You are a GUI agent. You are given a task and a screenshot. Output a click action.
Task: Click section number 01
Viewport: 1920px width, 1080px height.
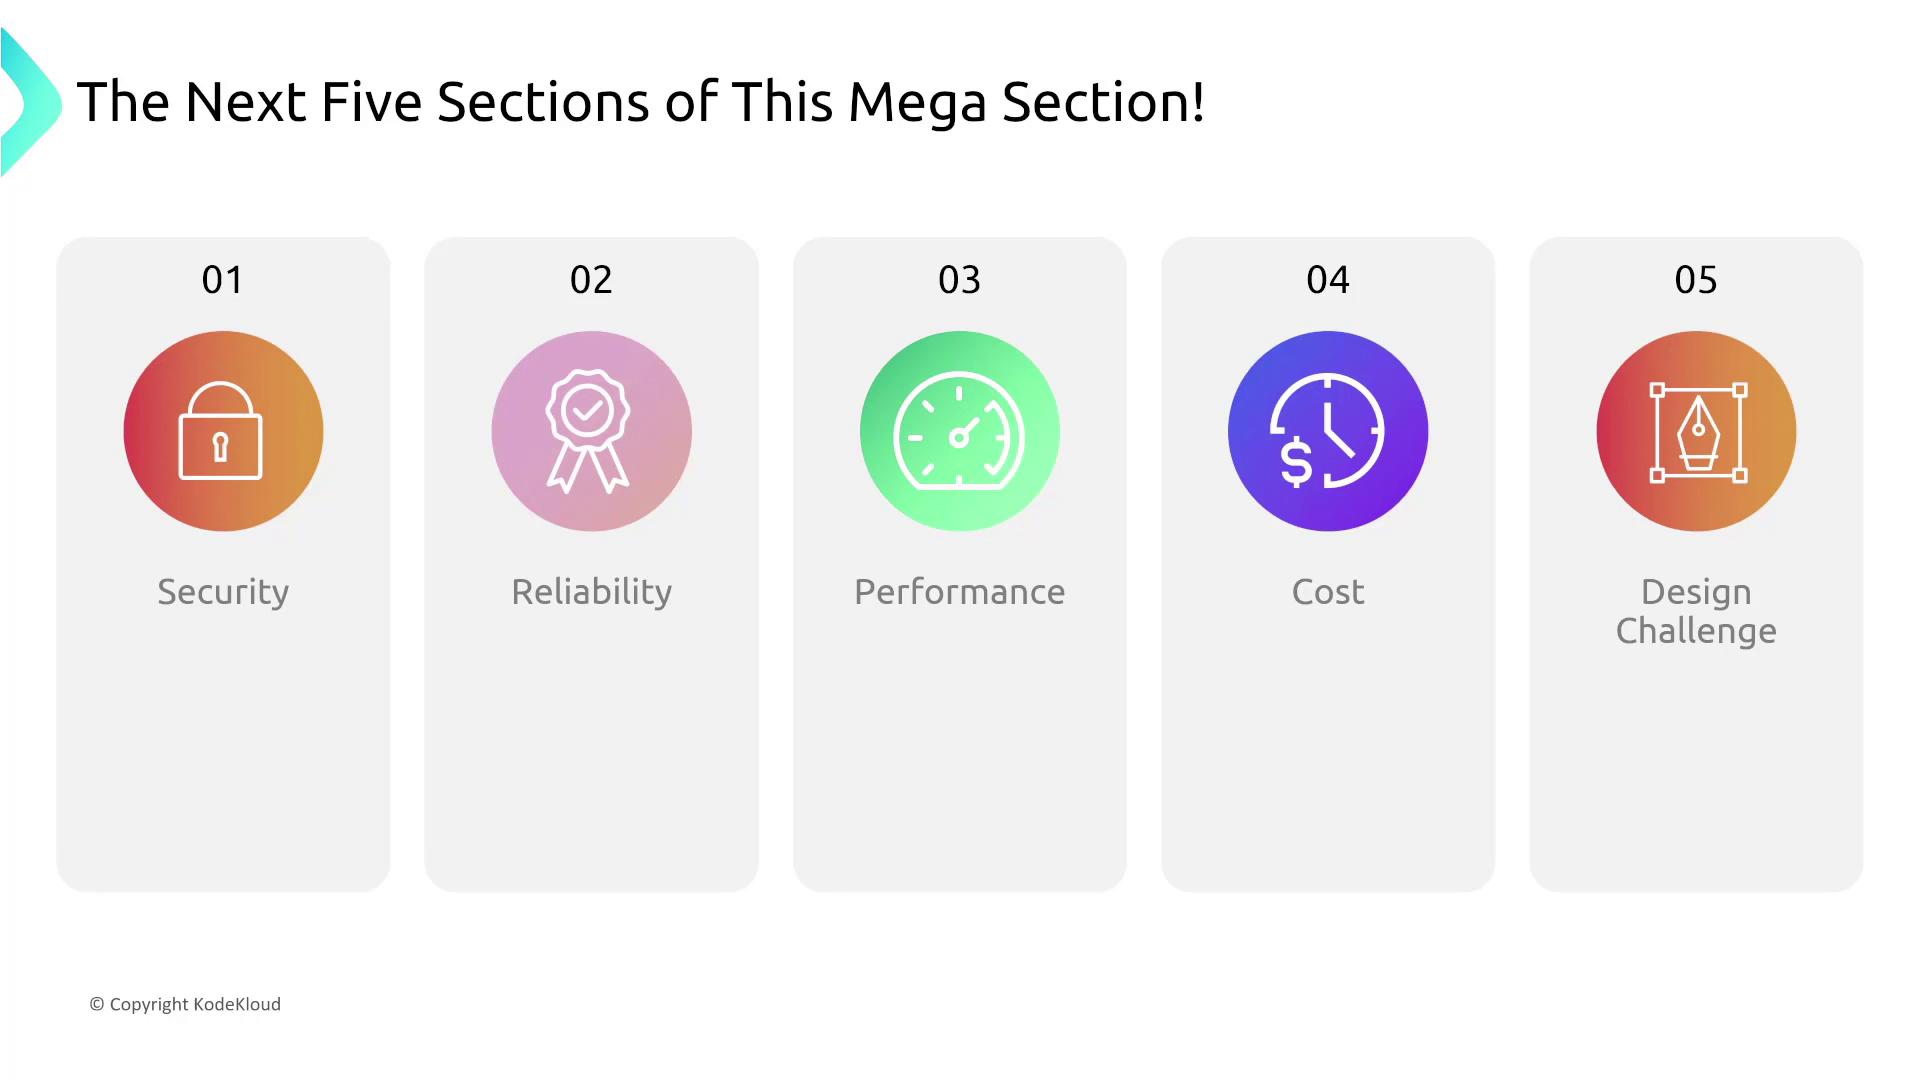[x=222, y=280]
